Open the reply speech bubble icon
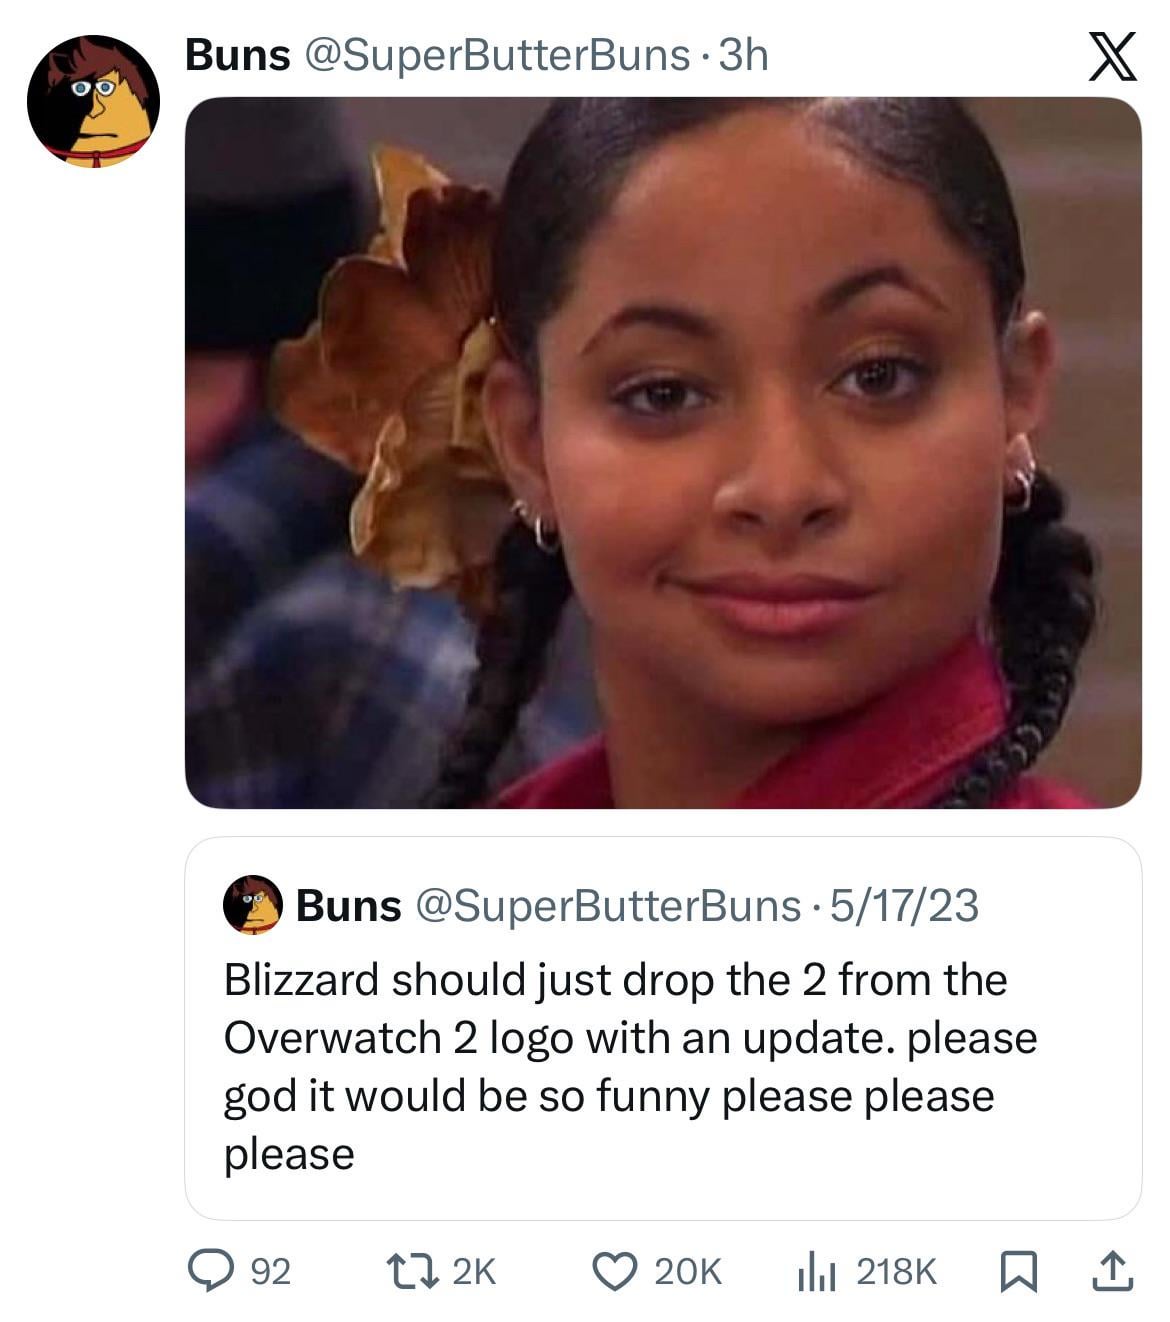 (x=210, y=1271)
